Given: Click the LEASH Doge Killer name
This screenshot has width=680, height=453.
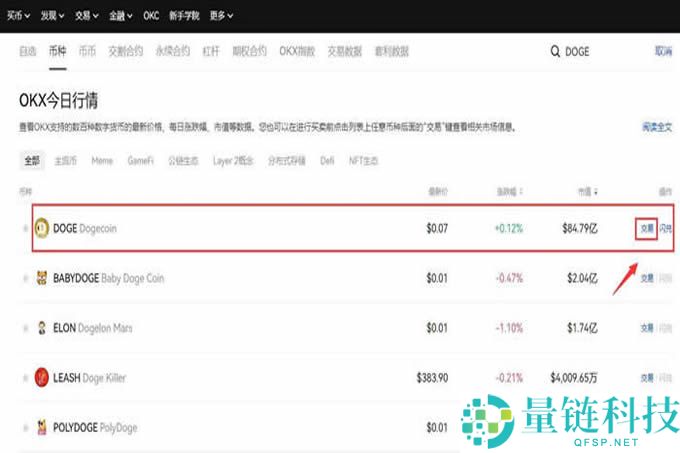Looking at the screenshot, I should coord(89,378).
